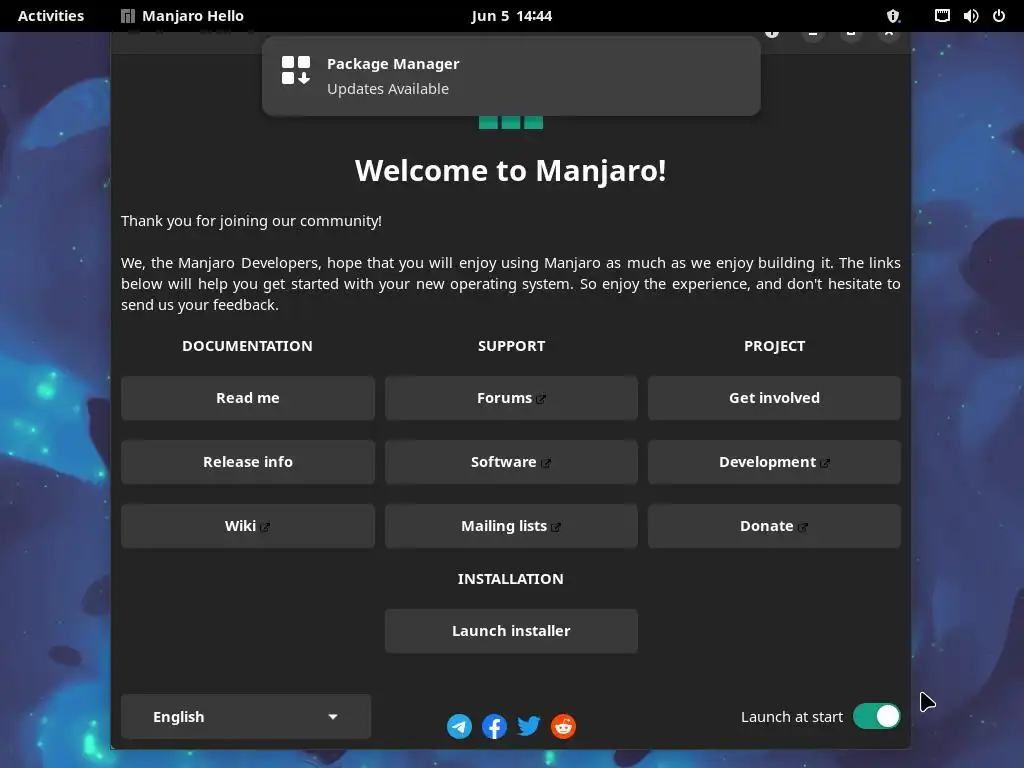Click the Get involved button

775,398
